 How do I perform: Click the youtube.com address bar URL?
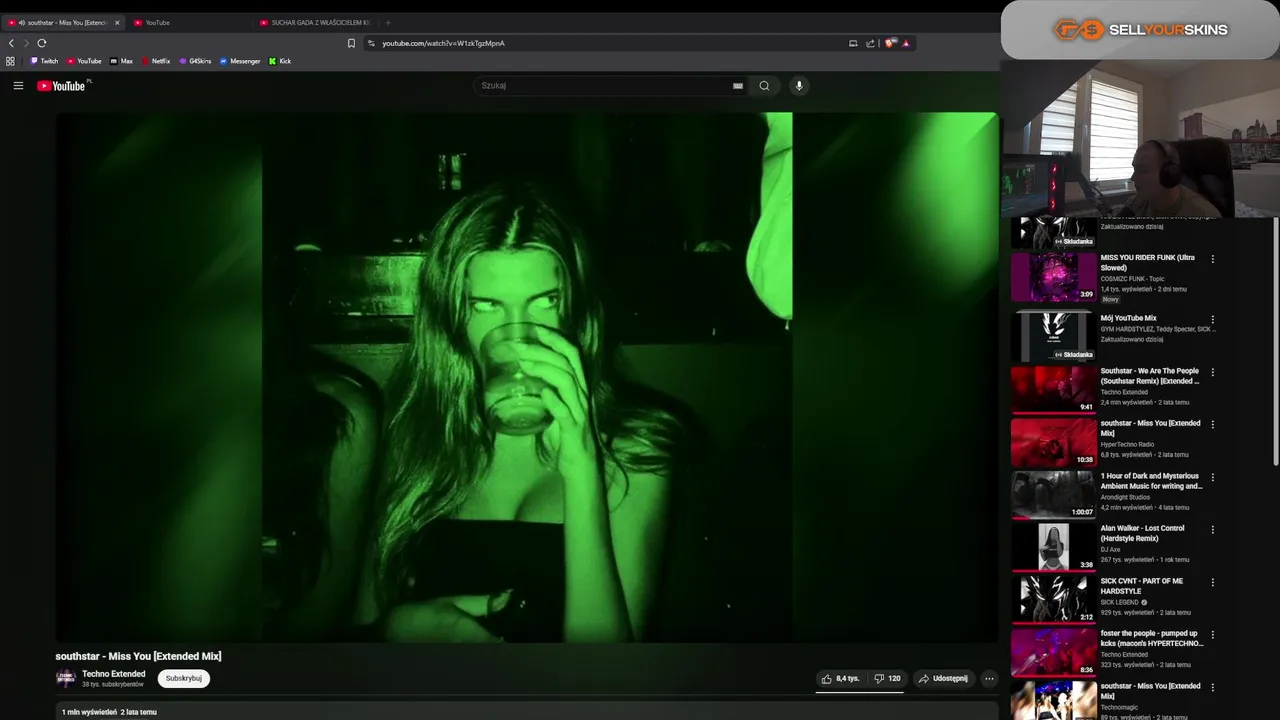point(443,43)
